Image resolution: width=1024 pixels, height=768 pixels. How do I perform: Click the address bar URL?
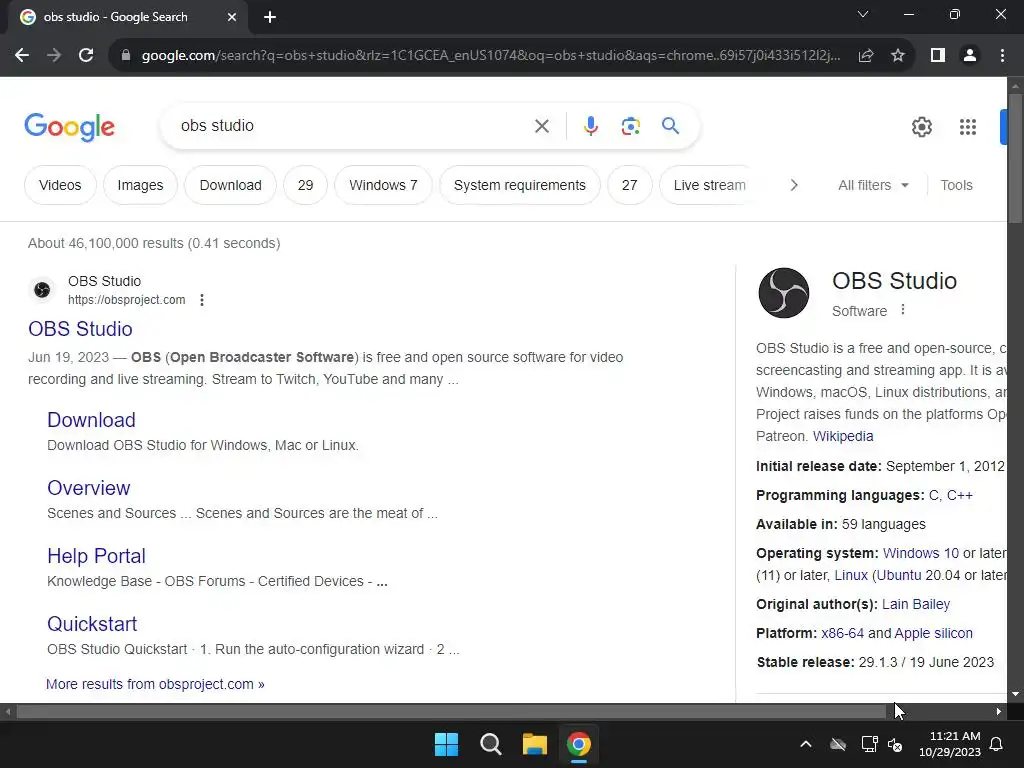tap(491, 56)
